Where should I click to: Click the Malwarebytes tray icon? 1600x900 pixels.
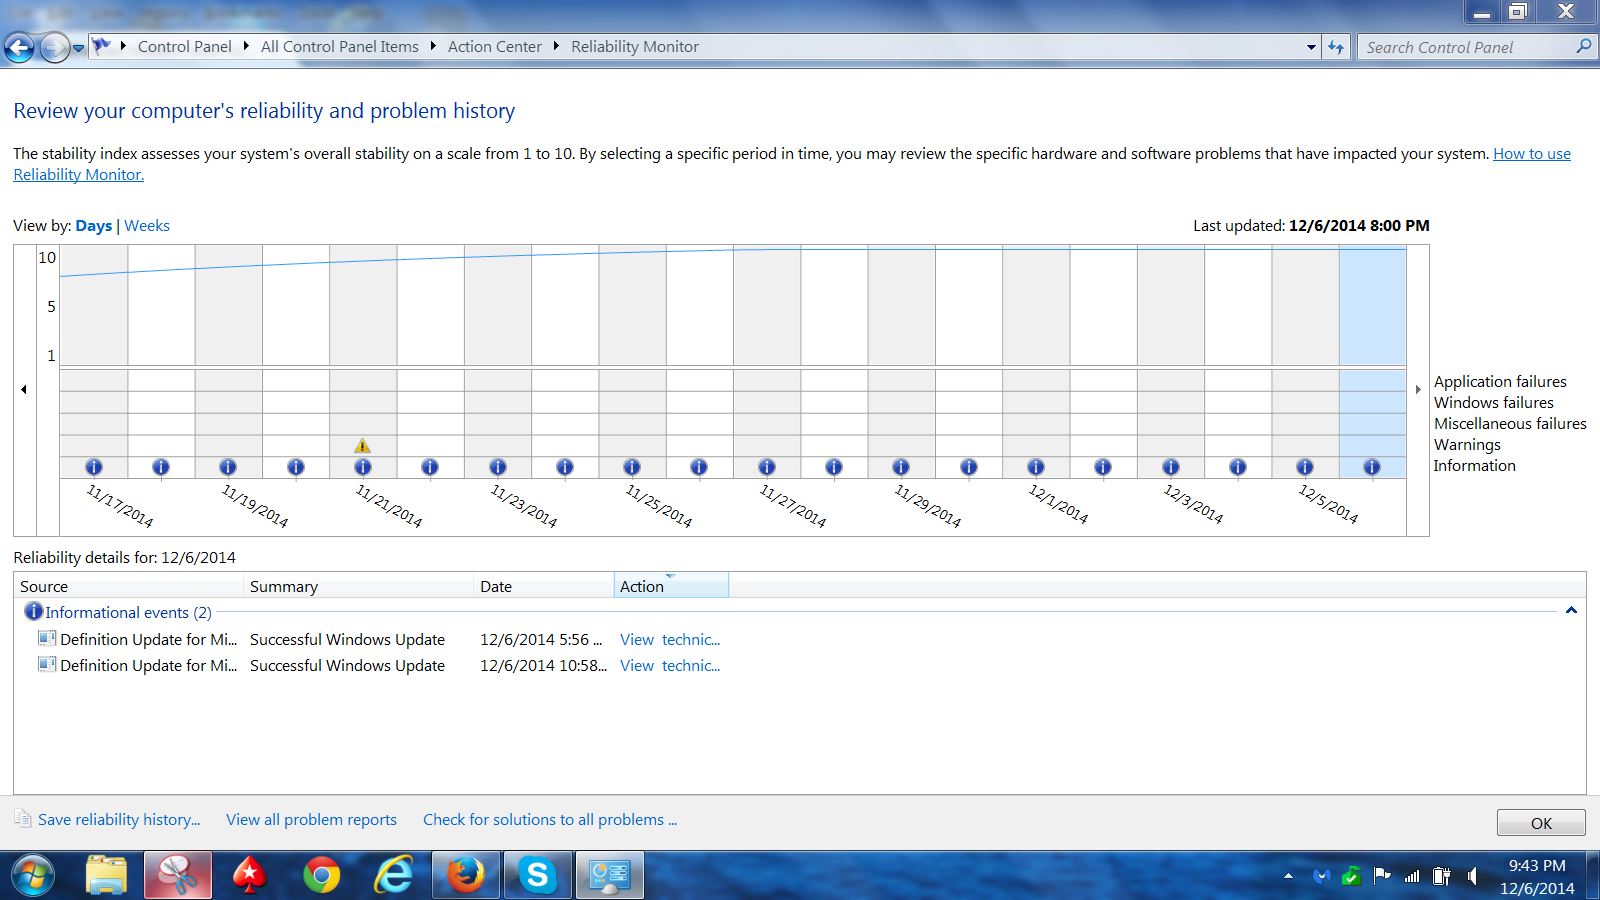point(1322,876)
